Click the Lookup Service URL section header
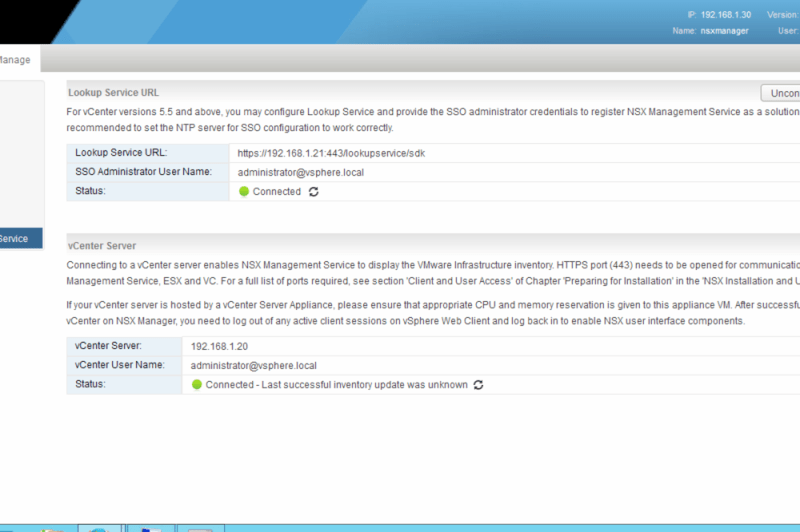This screenshot has width=800, height=532. (x=113, y=92)
